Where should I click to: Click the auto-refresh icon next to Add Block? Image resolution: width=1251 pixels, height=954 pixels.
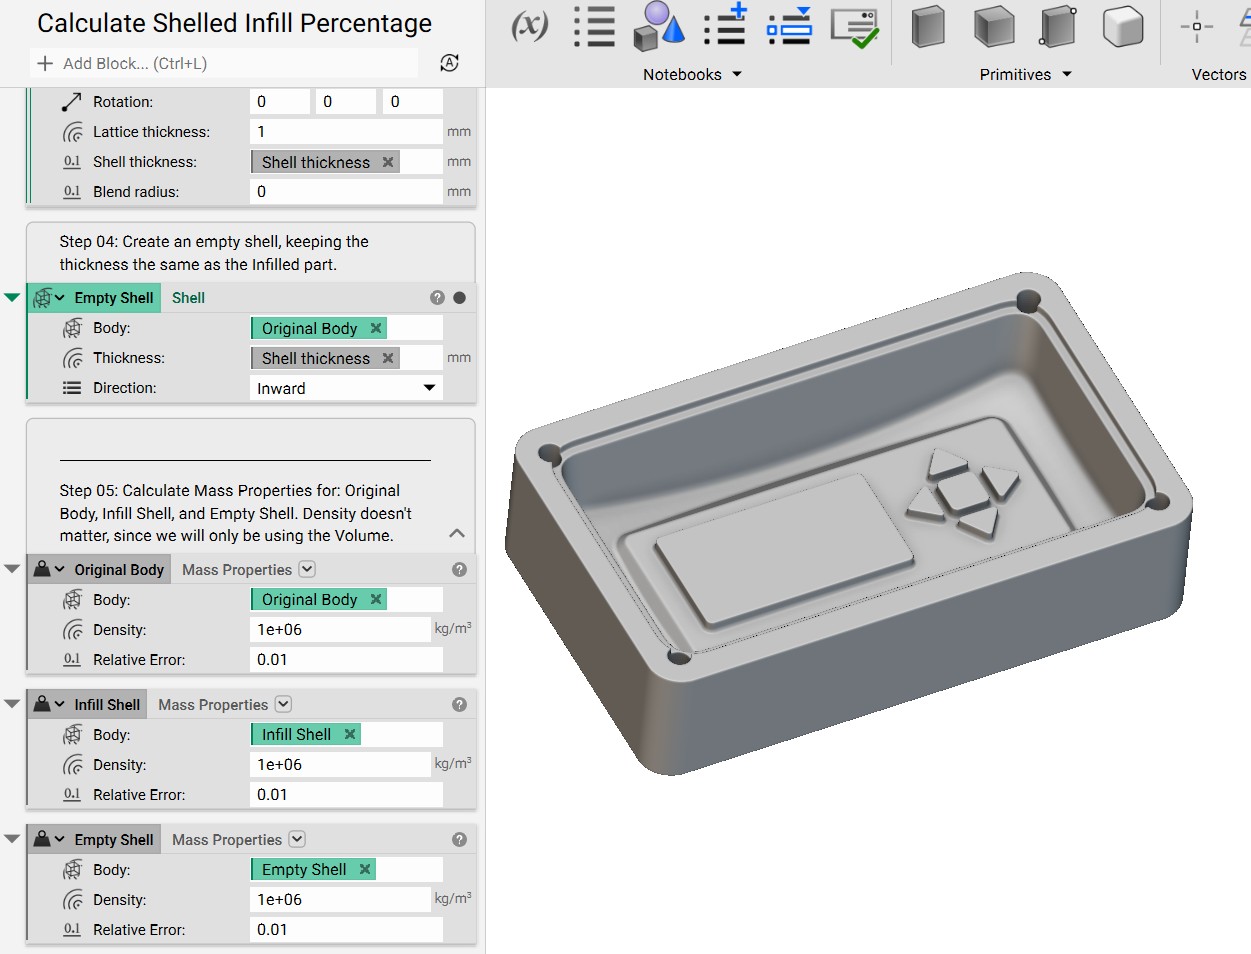450,63
